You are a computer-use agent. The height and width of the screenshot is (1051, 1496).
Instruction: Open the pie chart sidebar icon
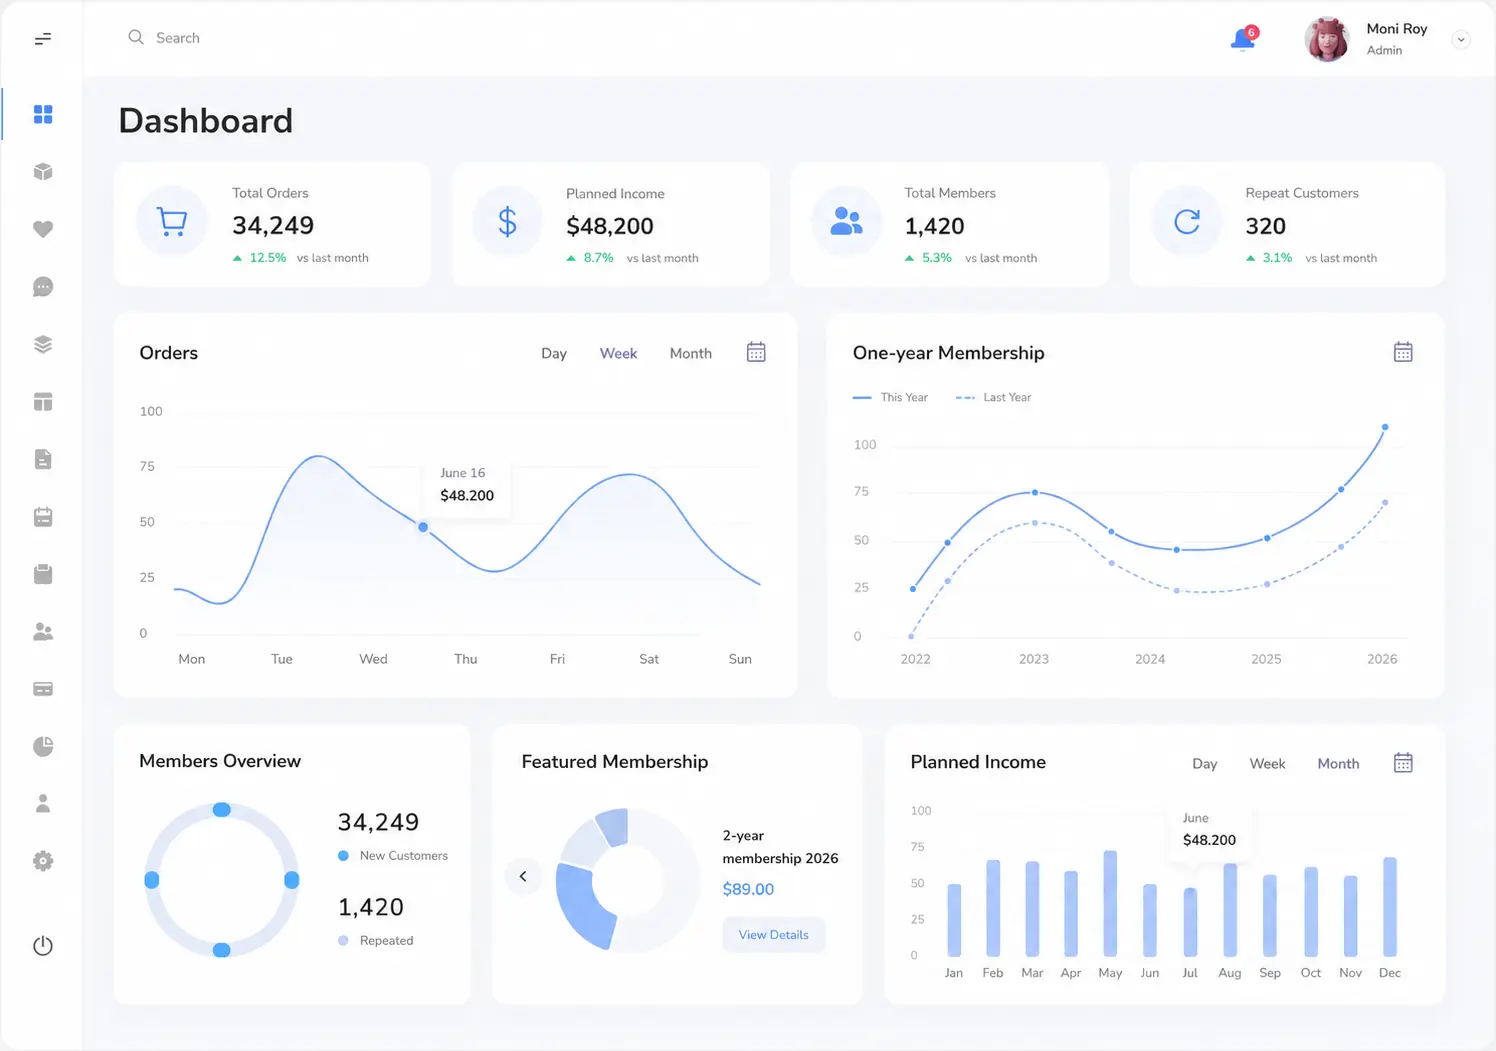43,746
